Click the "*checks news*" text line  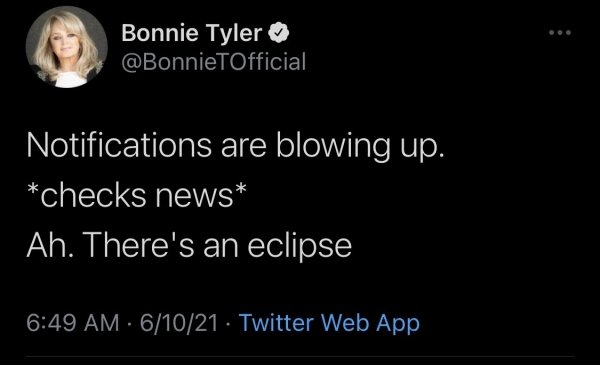pyautogui.click(x=137, y=195)
